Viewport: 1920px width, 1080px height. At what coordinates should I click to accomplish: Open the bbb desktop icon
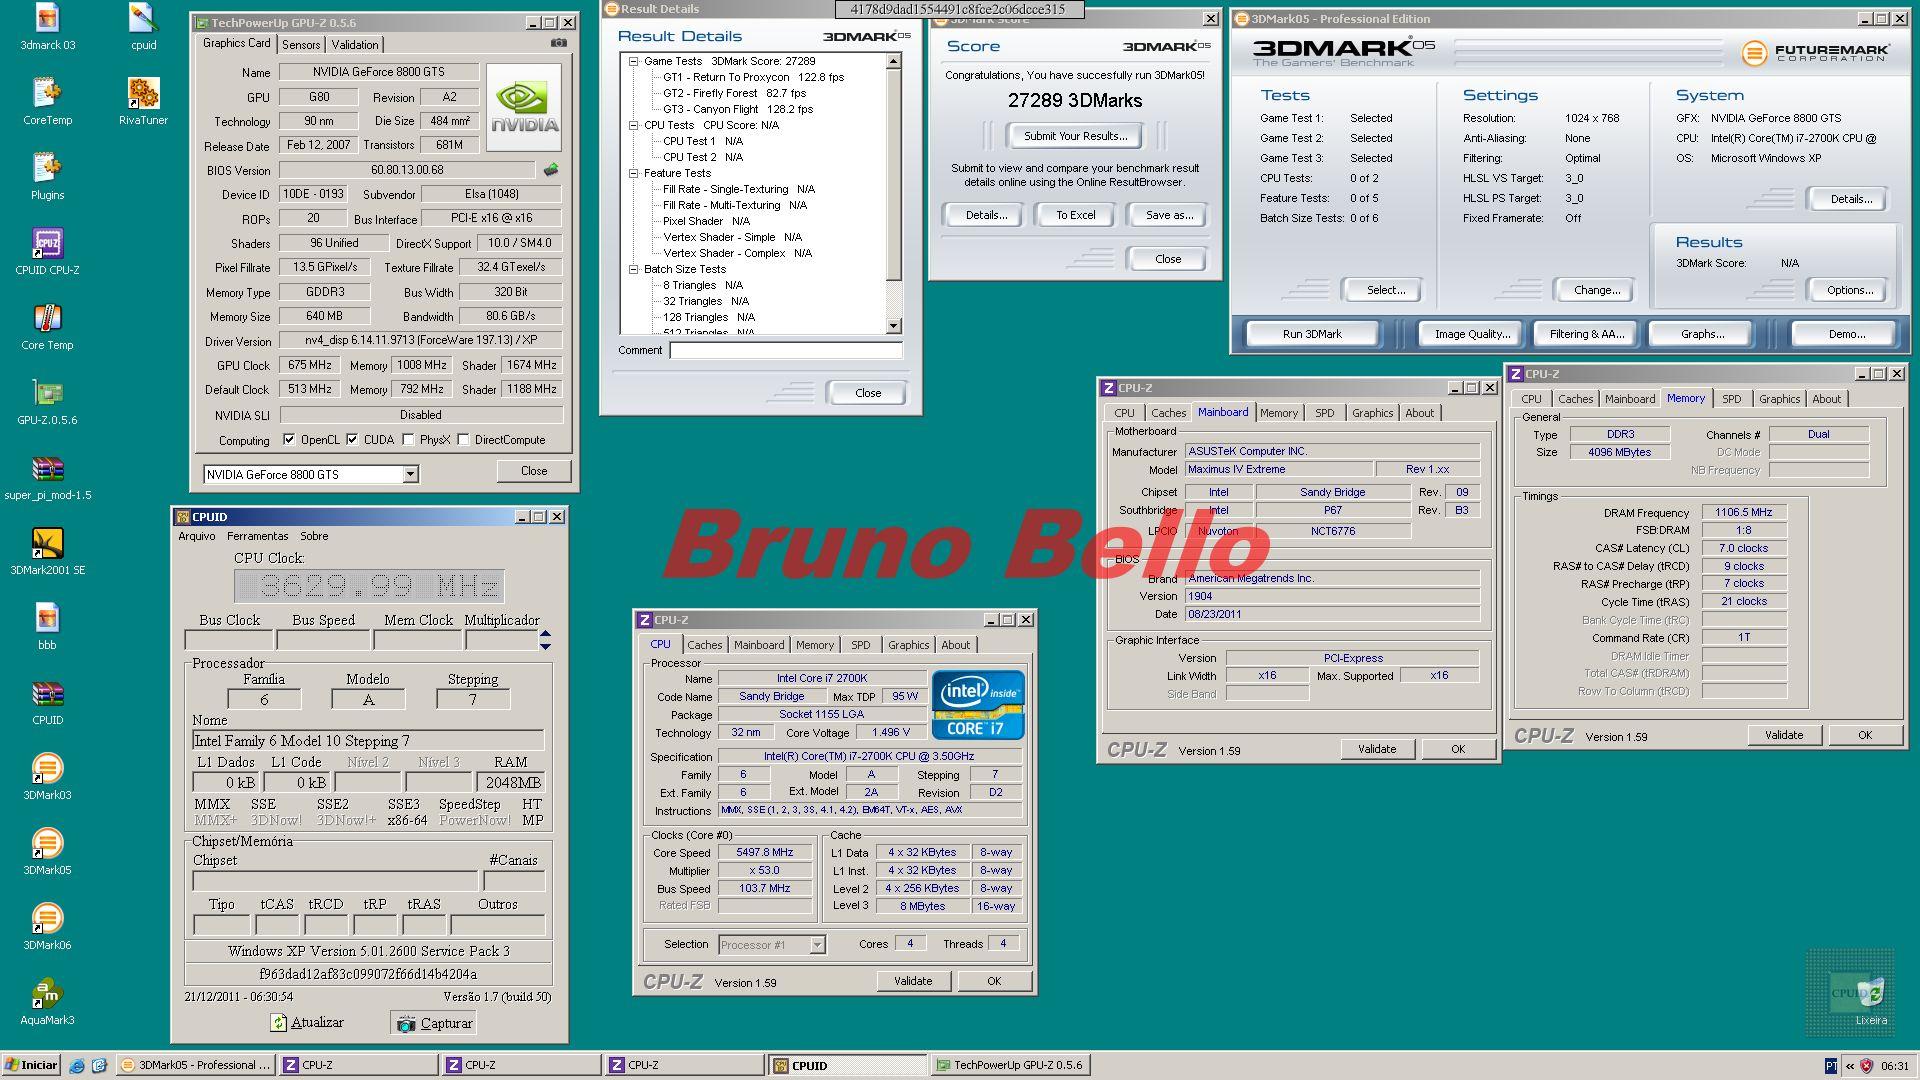(47, 626)
